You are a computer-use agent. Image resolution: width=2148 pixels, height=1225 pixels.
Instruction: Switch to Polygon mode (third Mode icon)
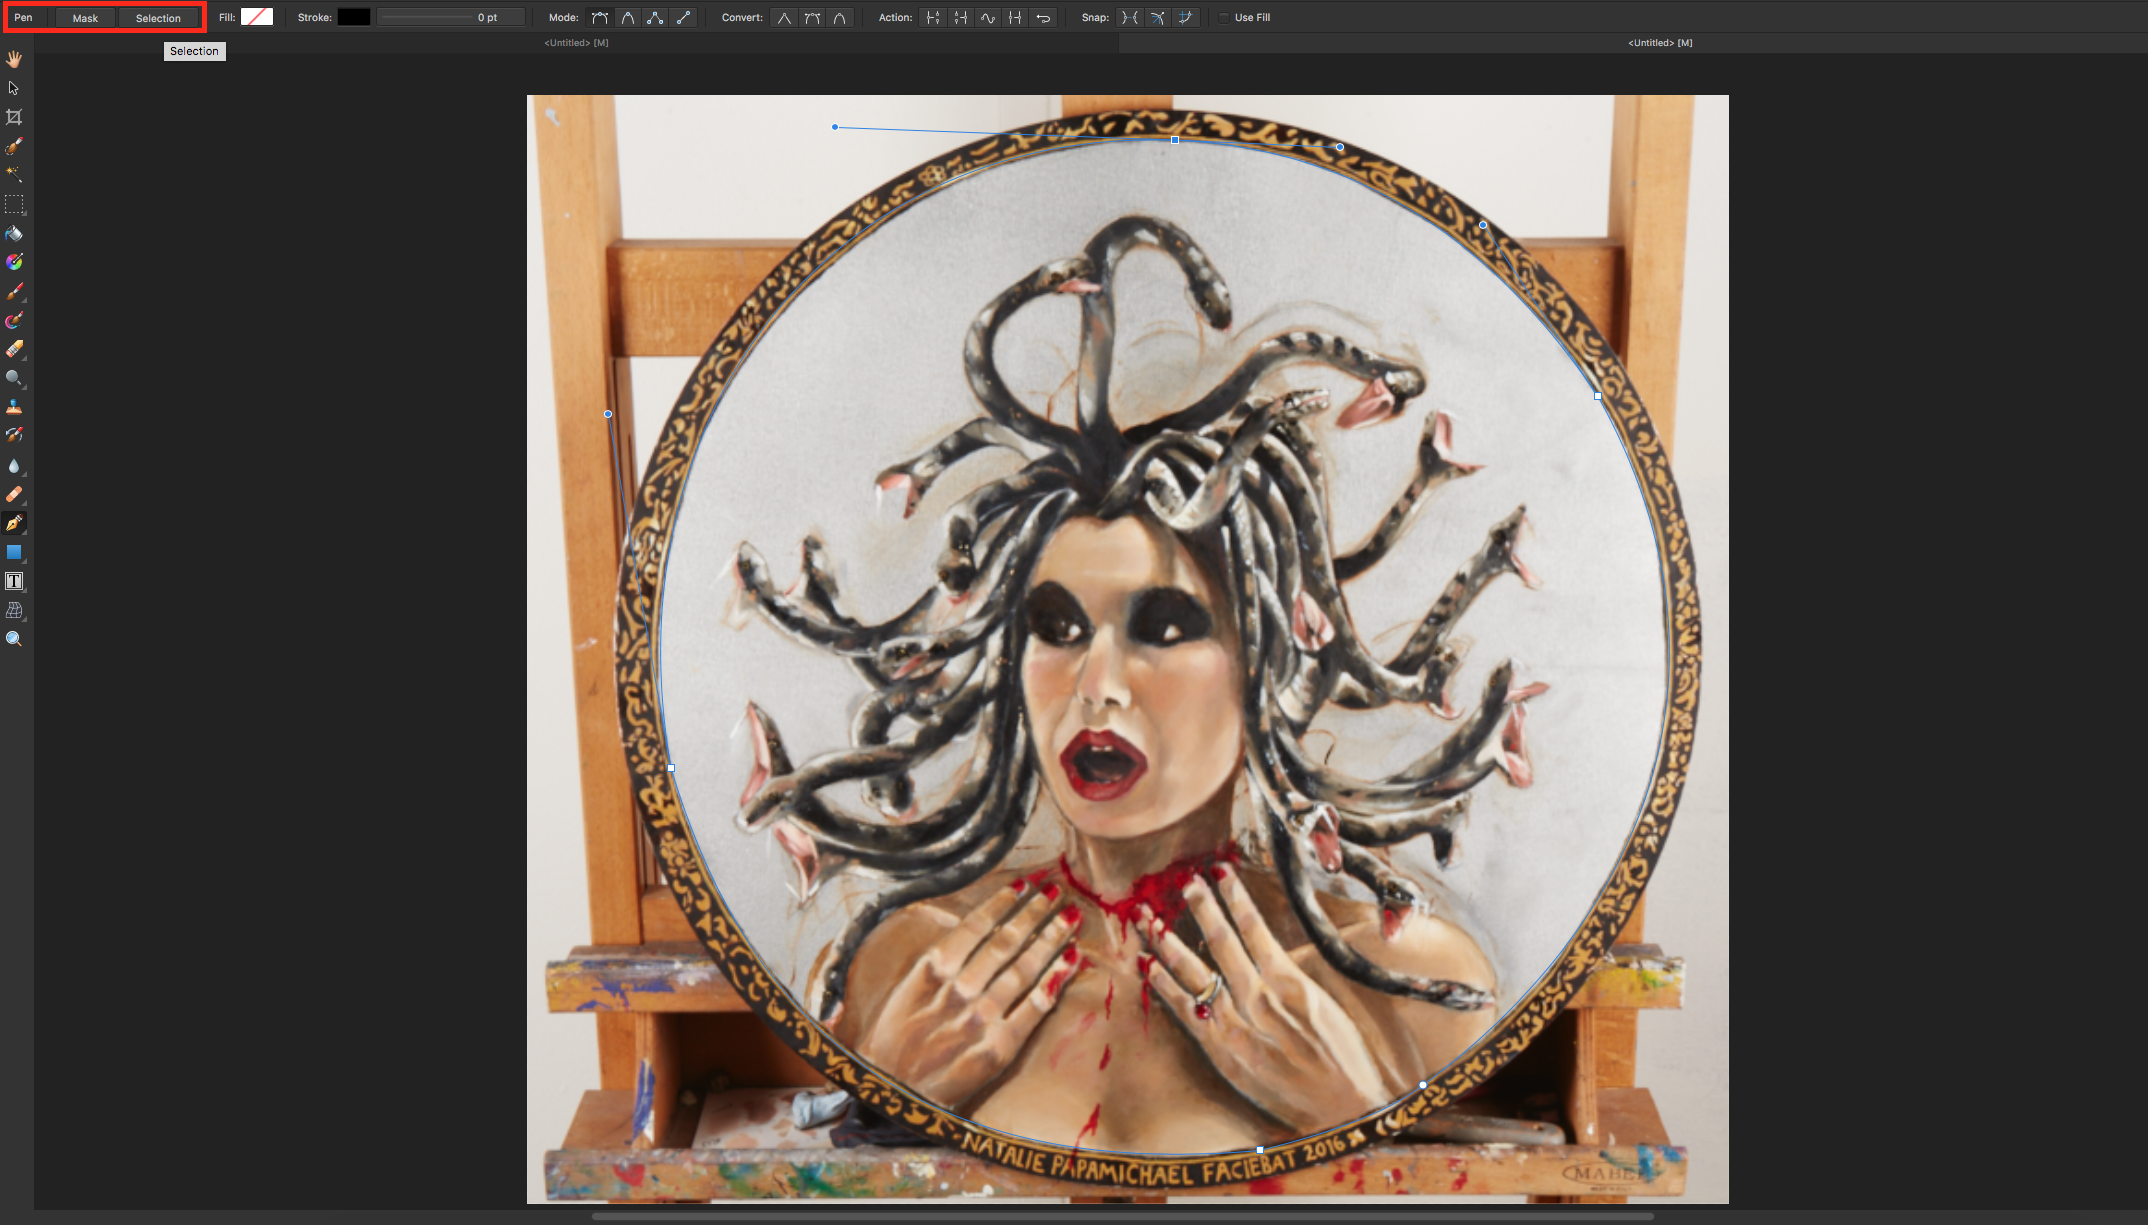(x=655, y=18)
